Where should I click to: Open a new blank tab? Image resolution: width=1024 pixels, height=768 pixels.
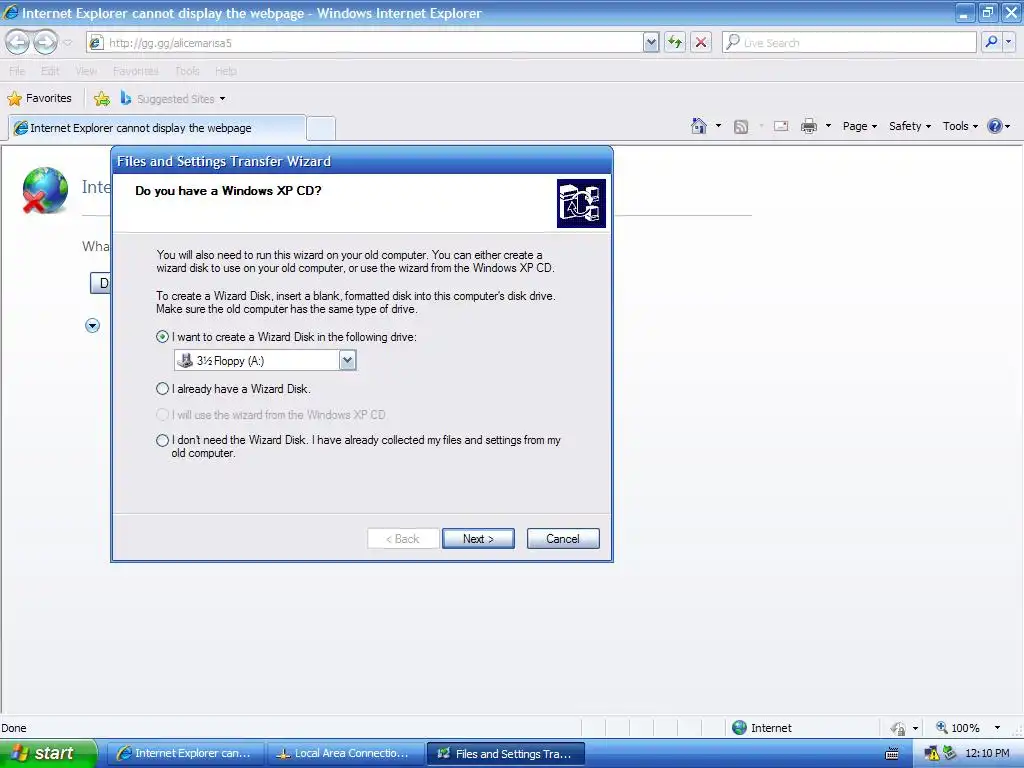point(321,128)
